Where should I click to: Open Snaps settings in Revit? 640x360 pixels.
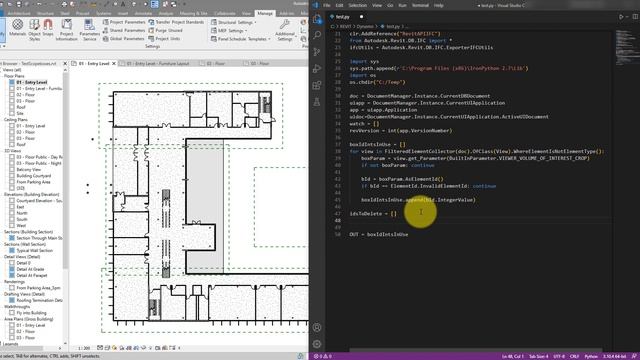pos(48,29)
